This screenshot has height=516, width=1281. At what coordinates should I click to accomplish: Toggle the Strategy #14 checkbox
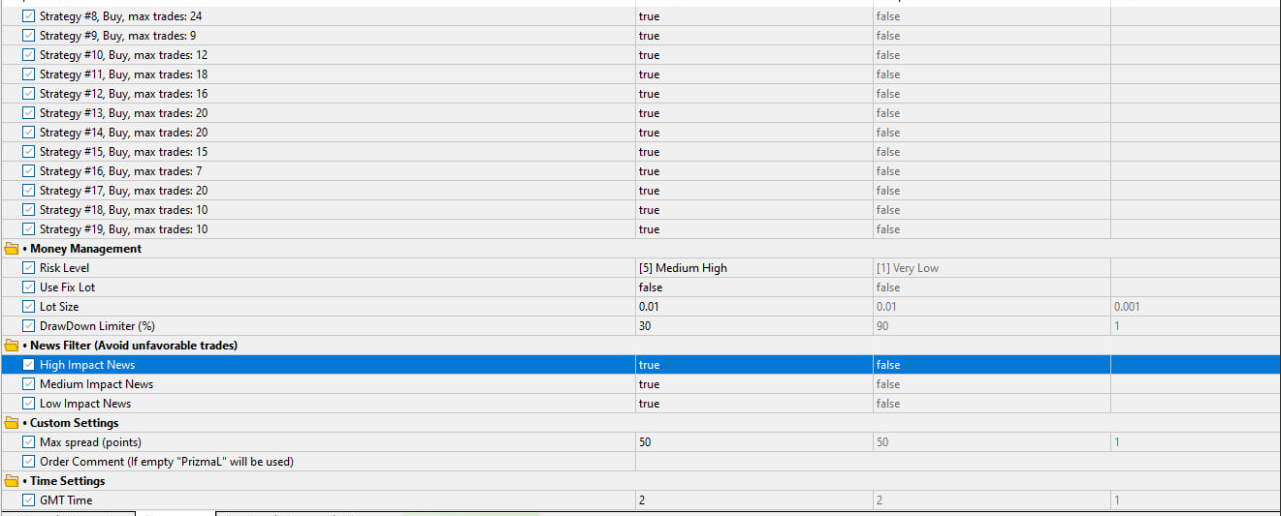pyautogui.click(x=28, y=133)
